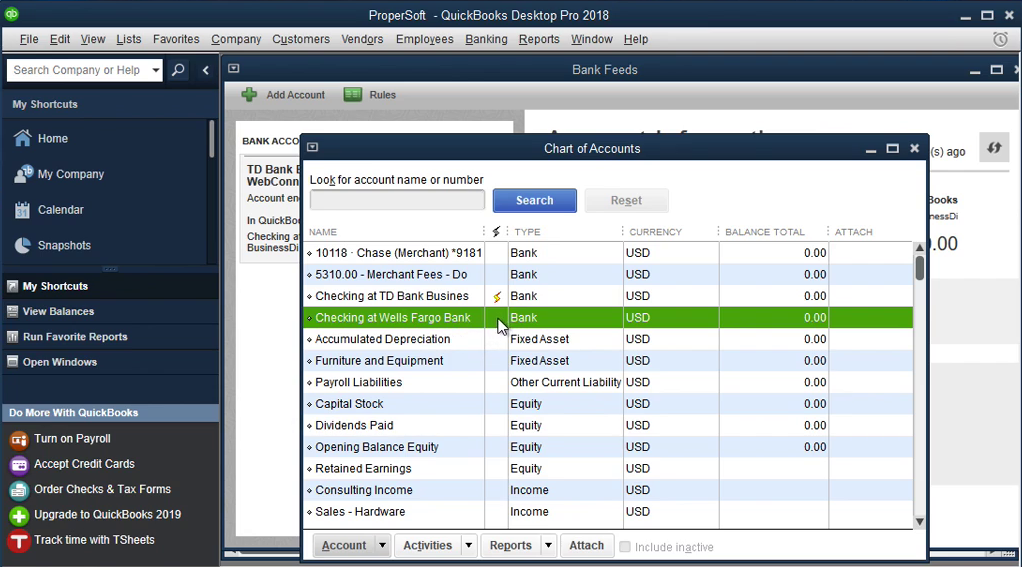The image size is (1022, 567).
Task: Open the reminders clock icon at top right
Action: [x=1000, y=39]
